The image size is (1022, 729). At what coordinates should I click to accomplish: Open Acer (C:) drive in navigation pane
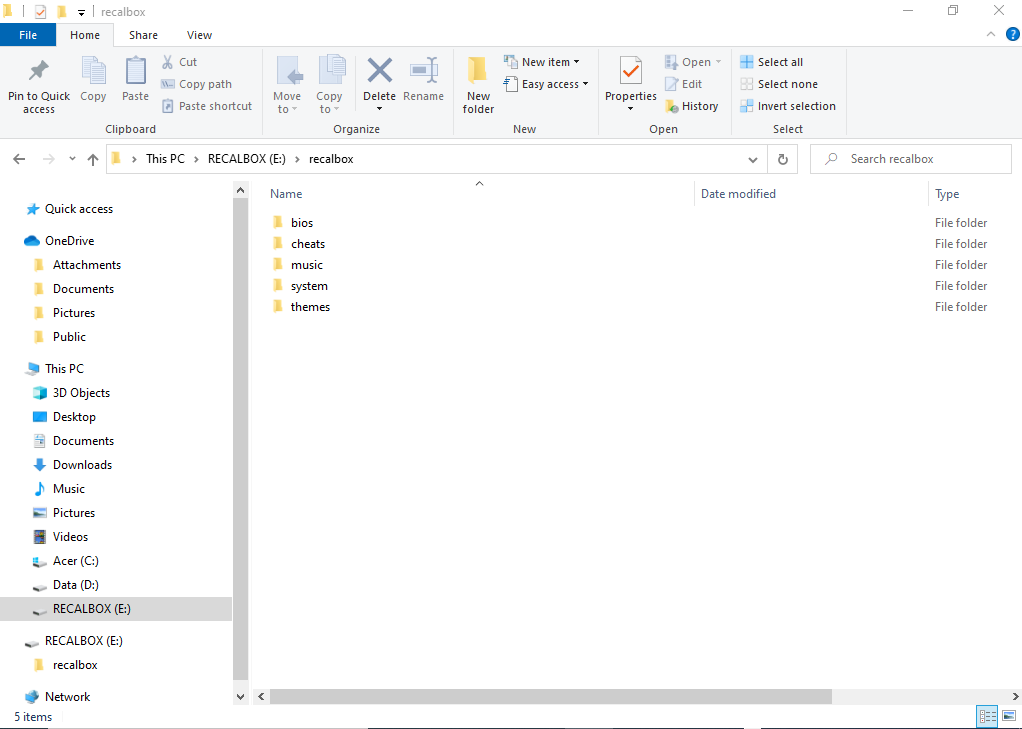(76, 561)
